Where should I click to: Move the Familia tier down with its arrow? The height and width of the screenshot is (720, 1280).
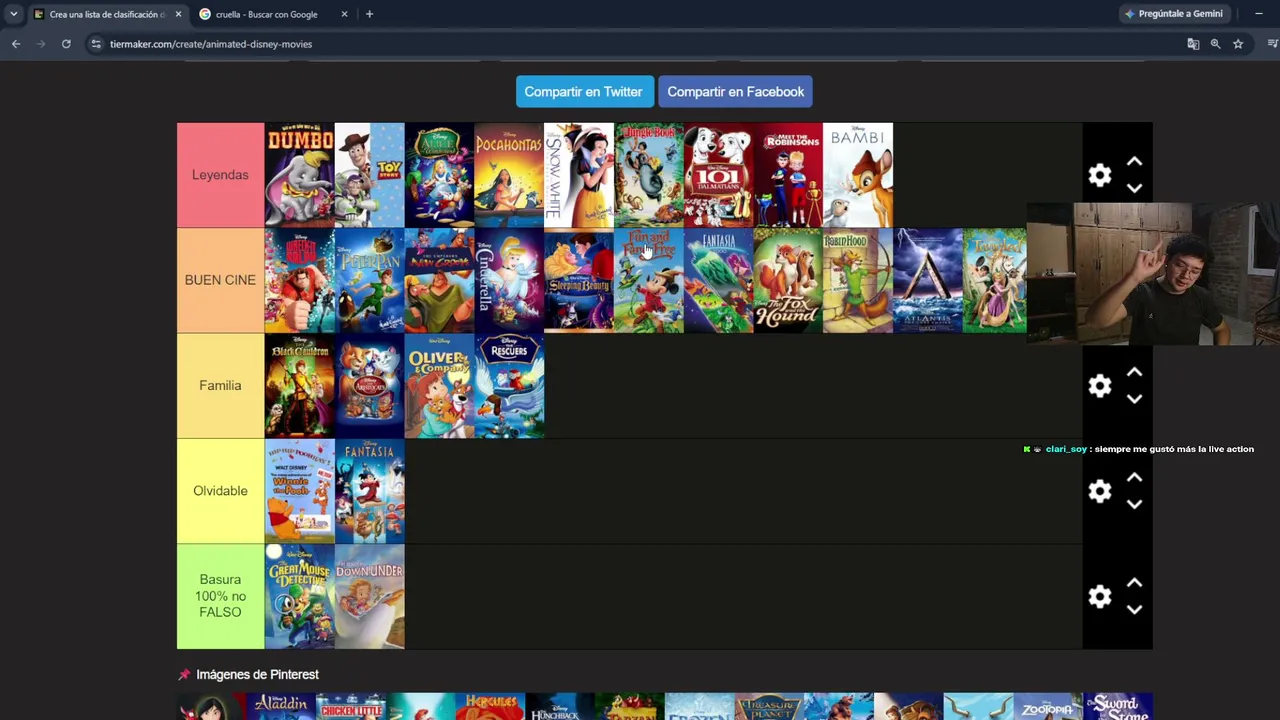pos(1134,399)
